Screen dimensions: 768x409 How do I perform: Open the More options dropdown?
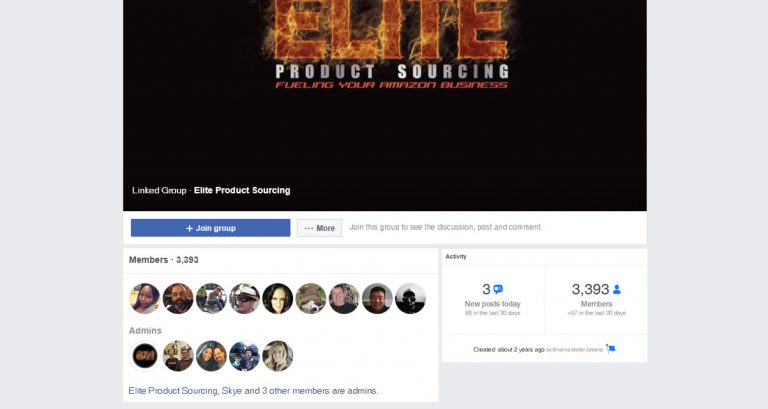click(x=319, y=228)
